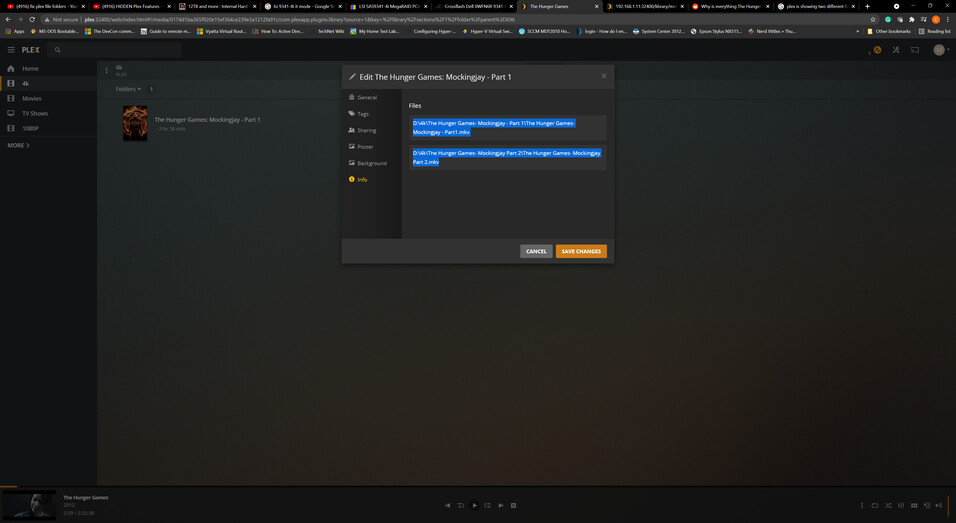Open The Hunger Games now-playing title
The width and height of the screenshot is (956, 523).
(85, 497)
